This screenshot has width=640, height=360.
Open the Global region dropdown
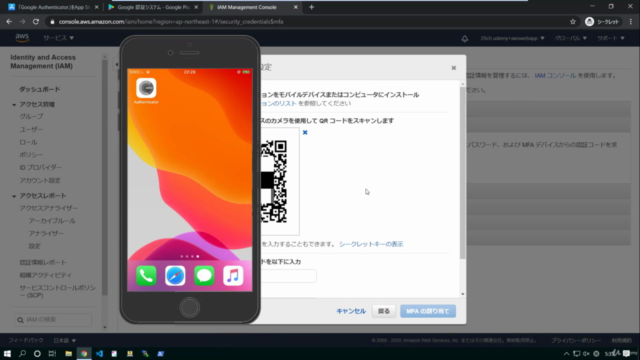point(571,38)
